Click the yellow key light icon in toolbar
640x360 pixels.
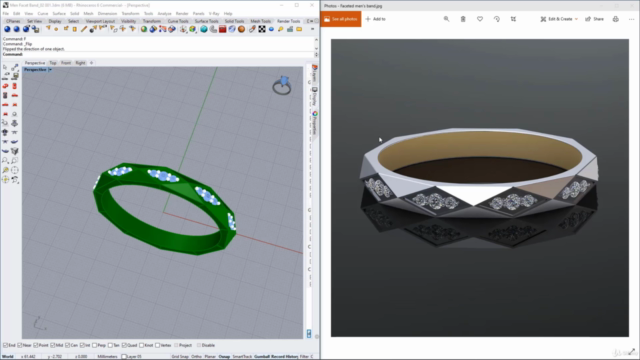pyautogui.click(x=280, y=29)
